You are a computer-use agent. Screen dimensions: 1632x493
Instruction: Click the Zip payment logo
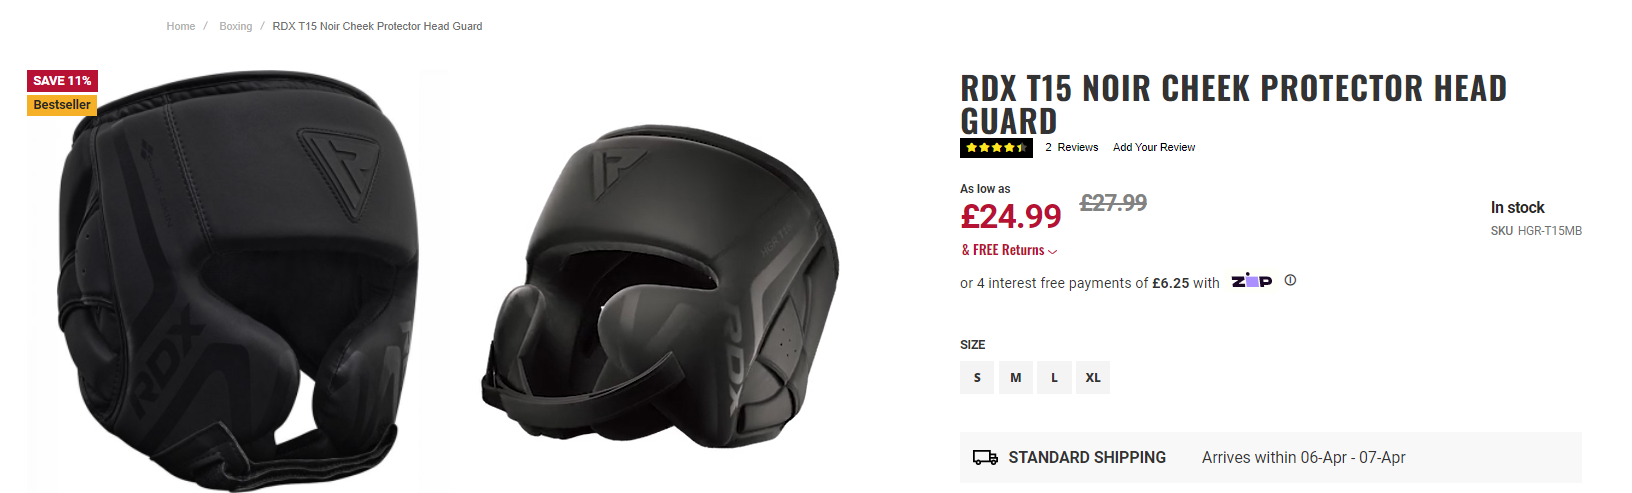1251,281
